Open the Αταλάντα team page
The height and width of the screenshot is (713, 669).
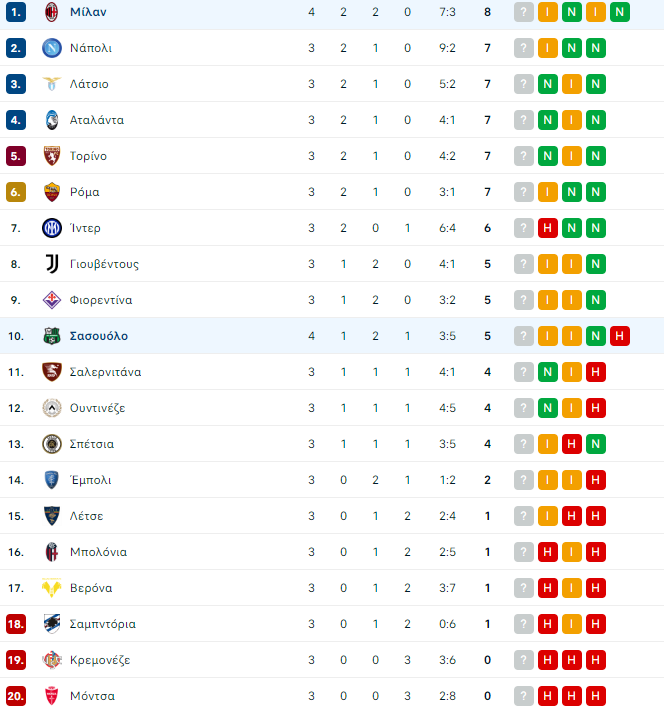96,120
